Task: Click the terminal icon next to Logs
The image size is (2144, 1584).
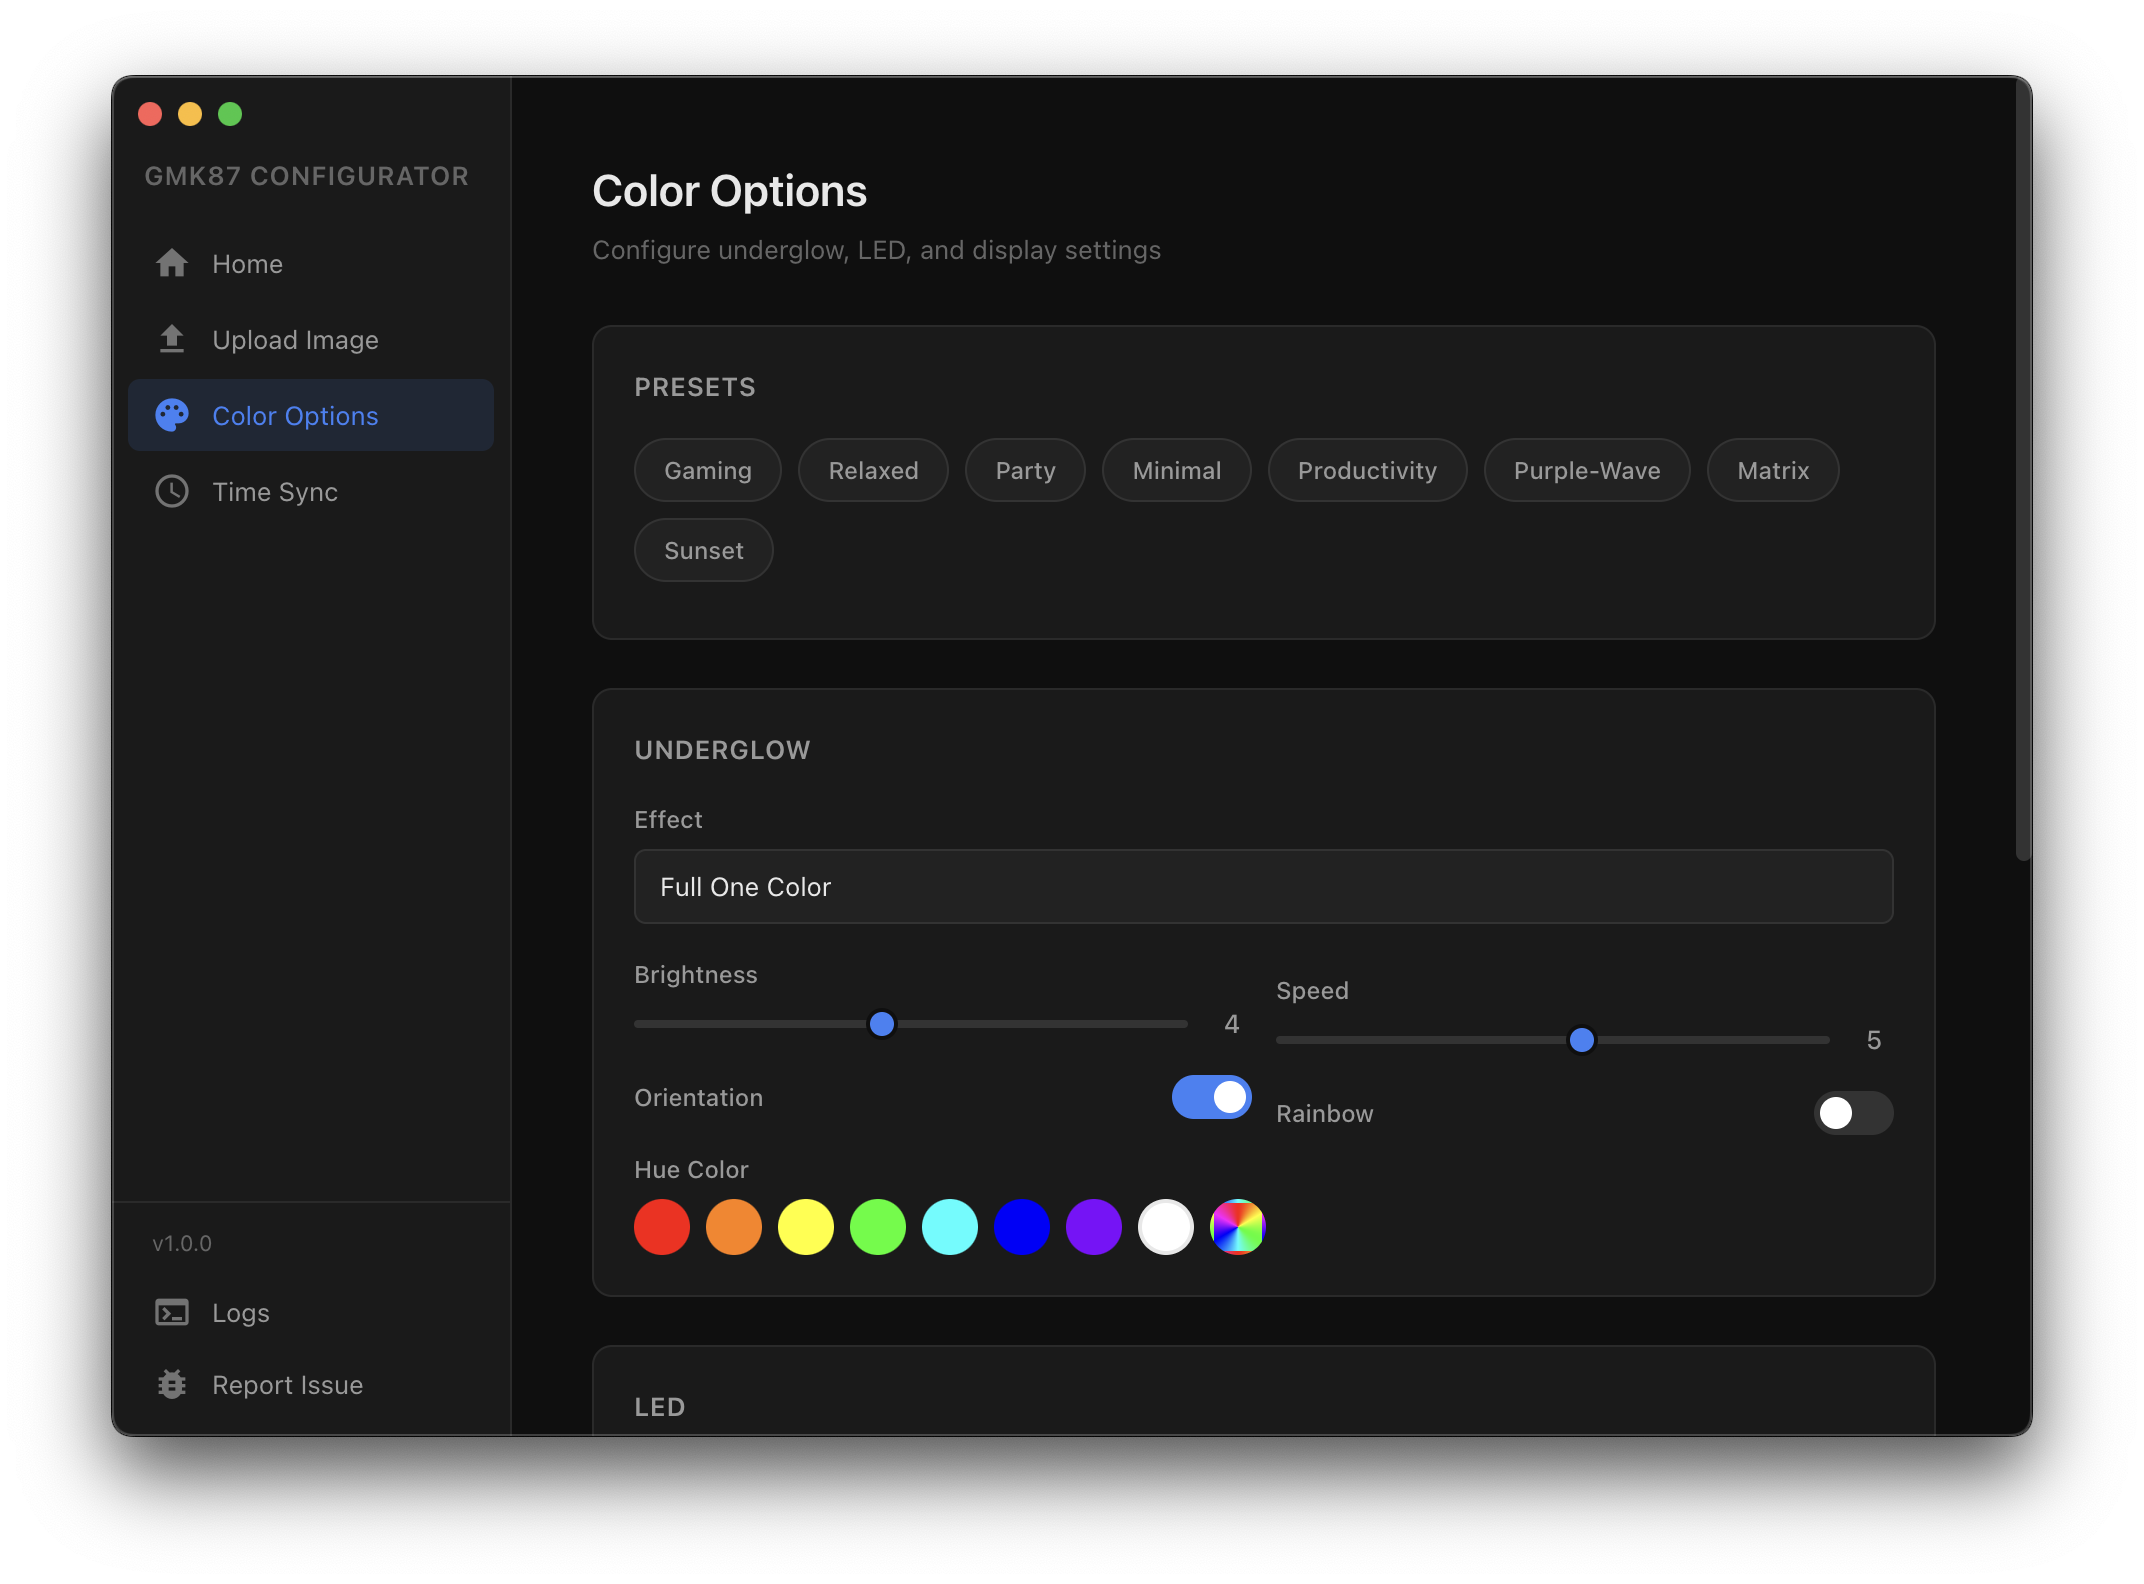Action: pyautogui.click(x=172, y=1312)
